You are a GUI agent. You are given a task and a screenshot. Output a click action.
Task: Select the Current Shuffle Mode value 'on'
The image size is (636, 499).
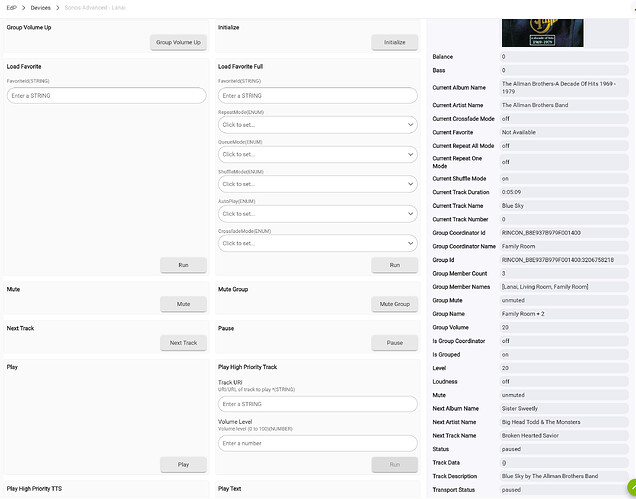[564, 179]
